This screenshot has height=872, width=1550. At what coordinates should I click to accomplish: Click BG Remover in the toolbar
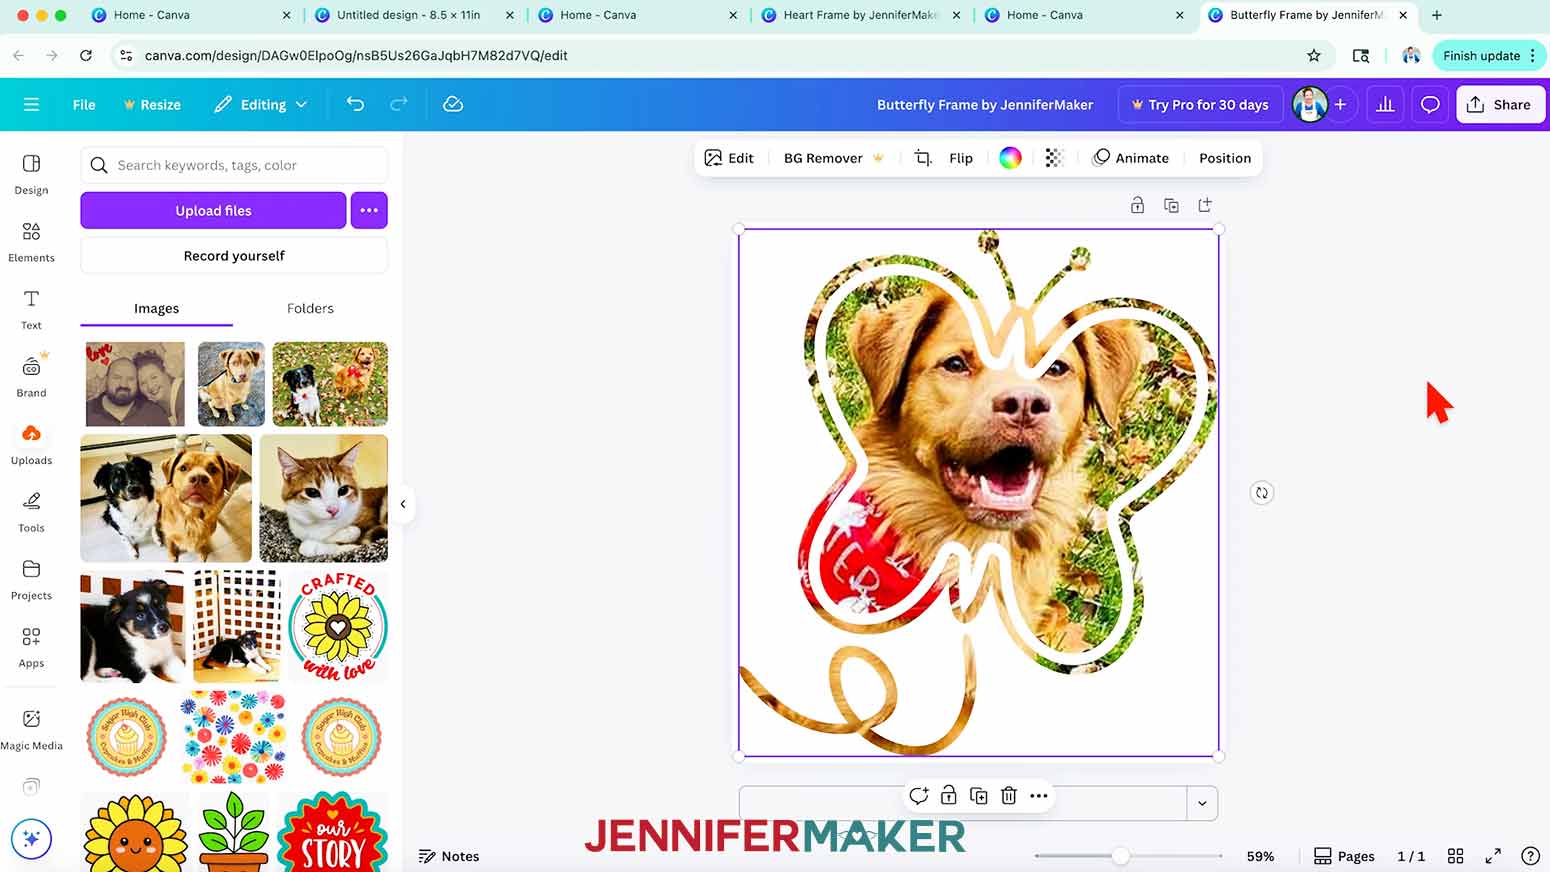(x=833, y=158)
